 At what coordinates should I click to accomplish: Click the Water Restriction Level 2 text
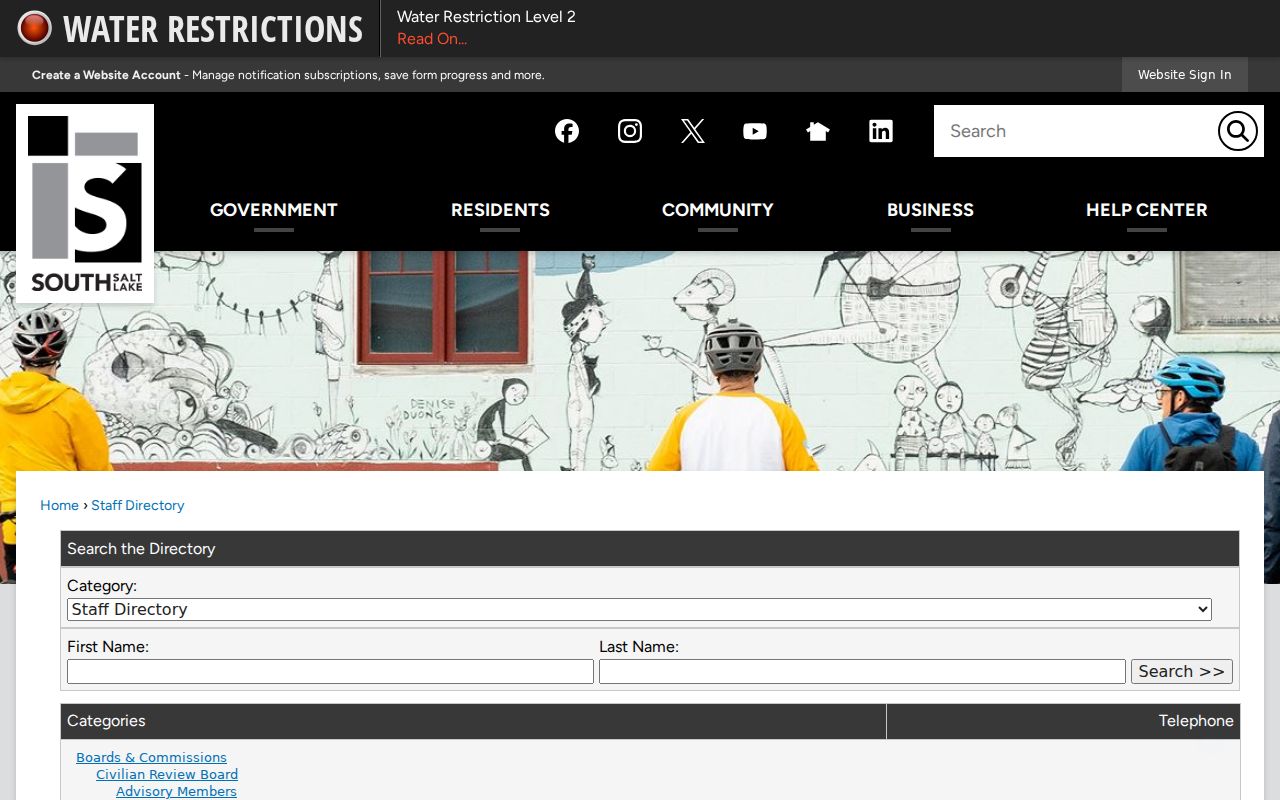486,17
